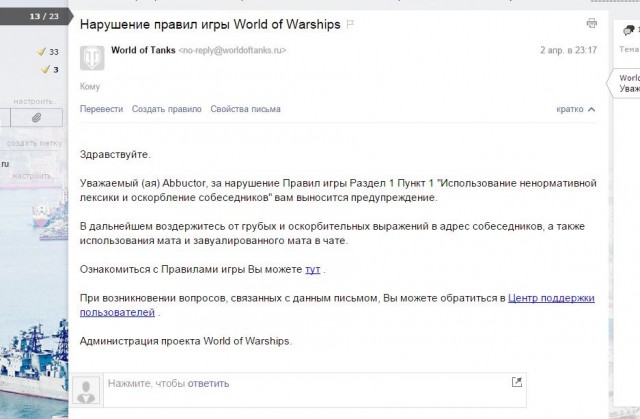Image resolution: width=640 pixels, height=419 pixels.
Task: Click the sender name World of Tanks
Action: [x=143, y=50]
